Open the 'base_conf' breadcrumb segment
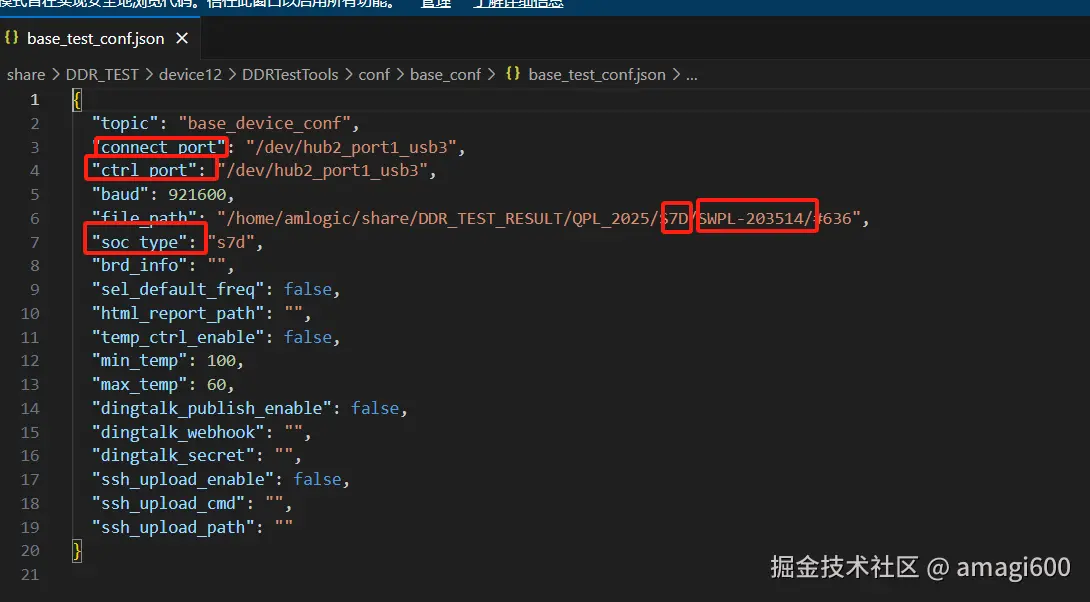 (446, 74)
